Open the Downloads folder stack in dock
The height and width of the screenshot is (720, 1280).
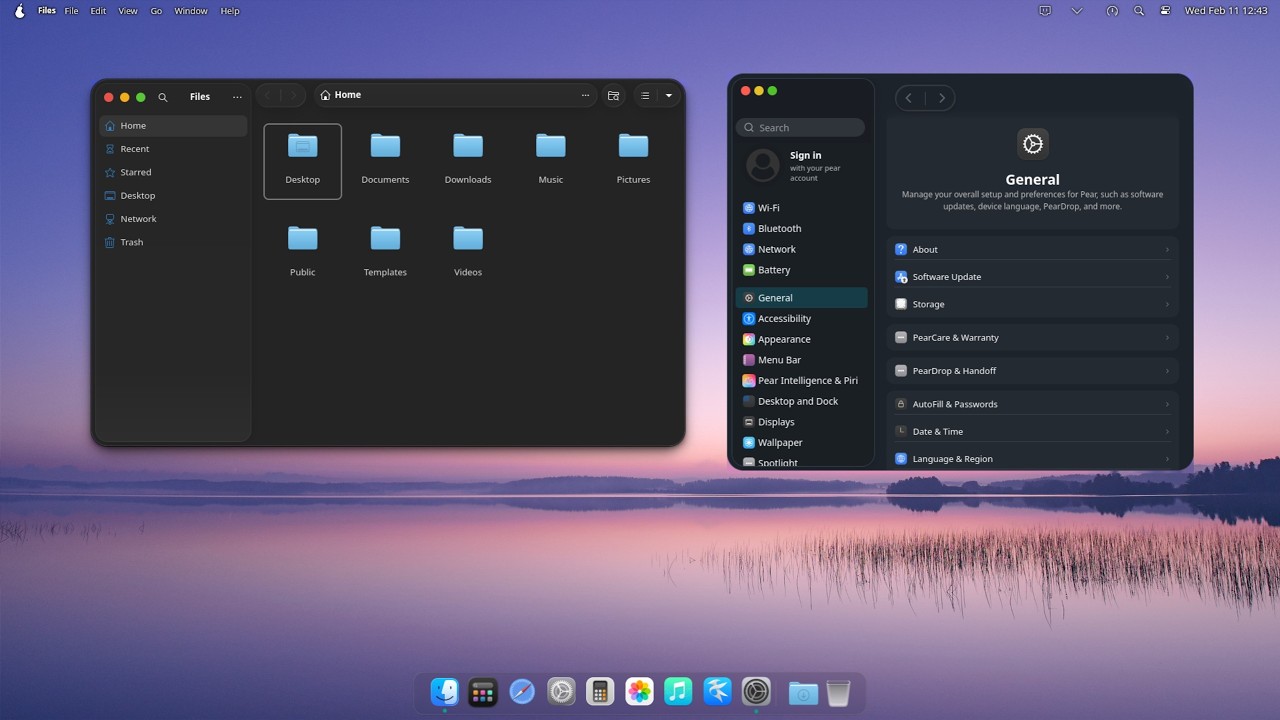(x=803, y=692)
